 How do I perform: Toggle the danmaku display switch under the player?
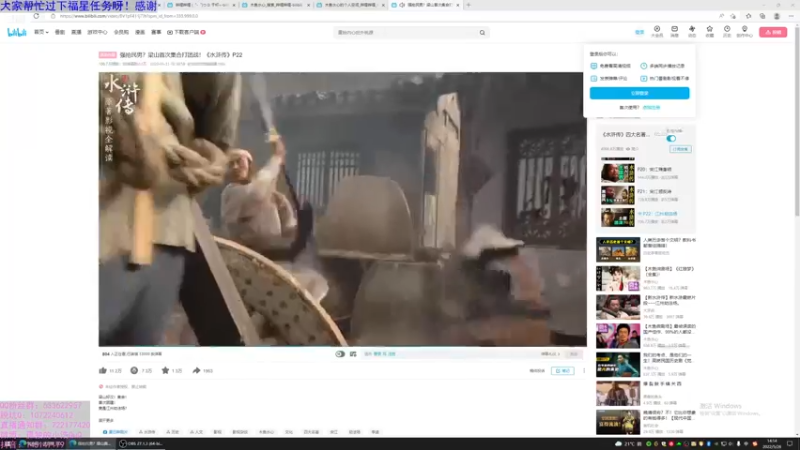340,354
